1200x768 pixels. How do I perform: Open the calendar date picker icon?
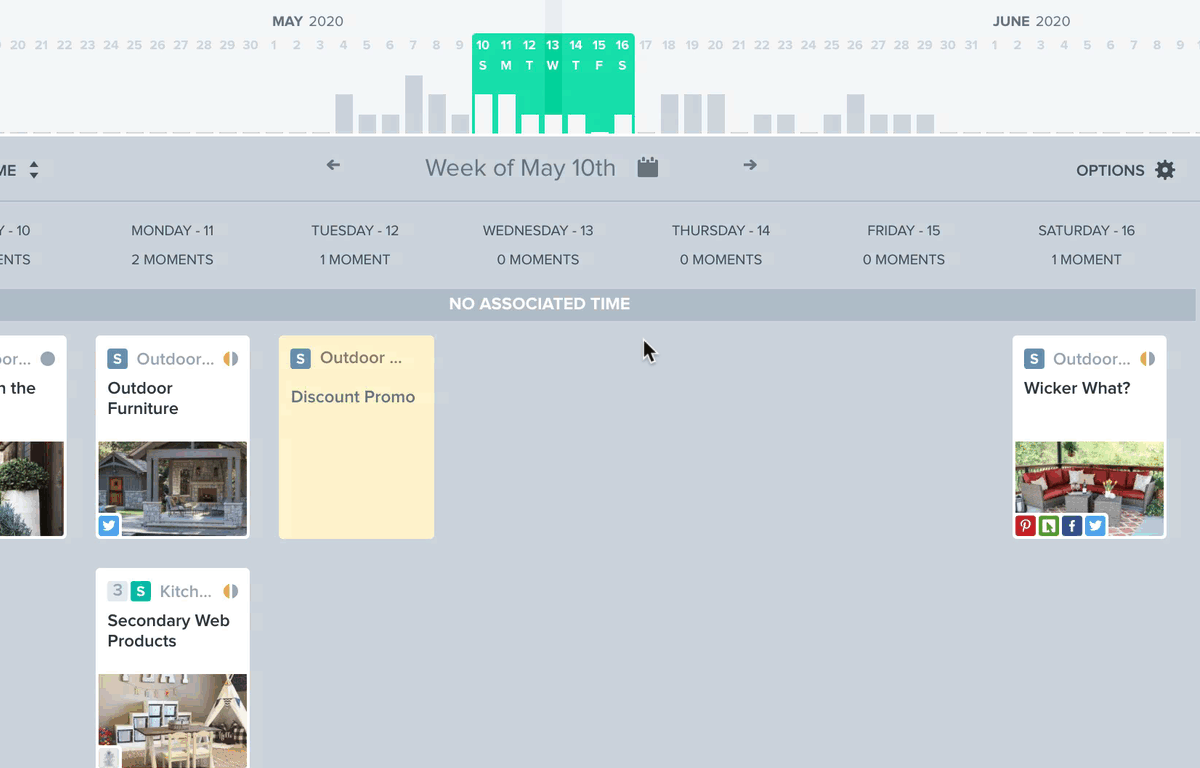(648, 167)
